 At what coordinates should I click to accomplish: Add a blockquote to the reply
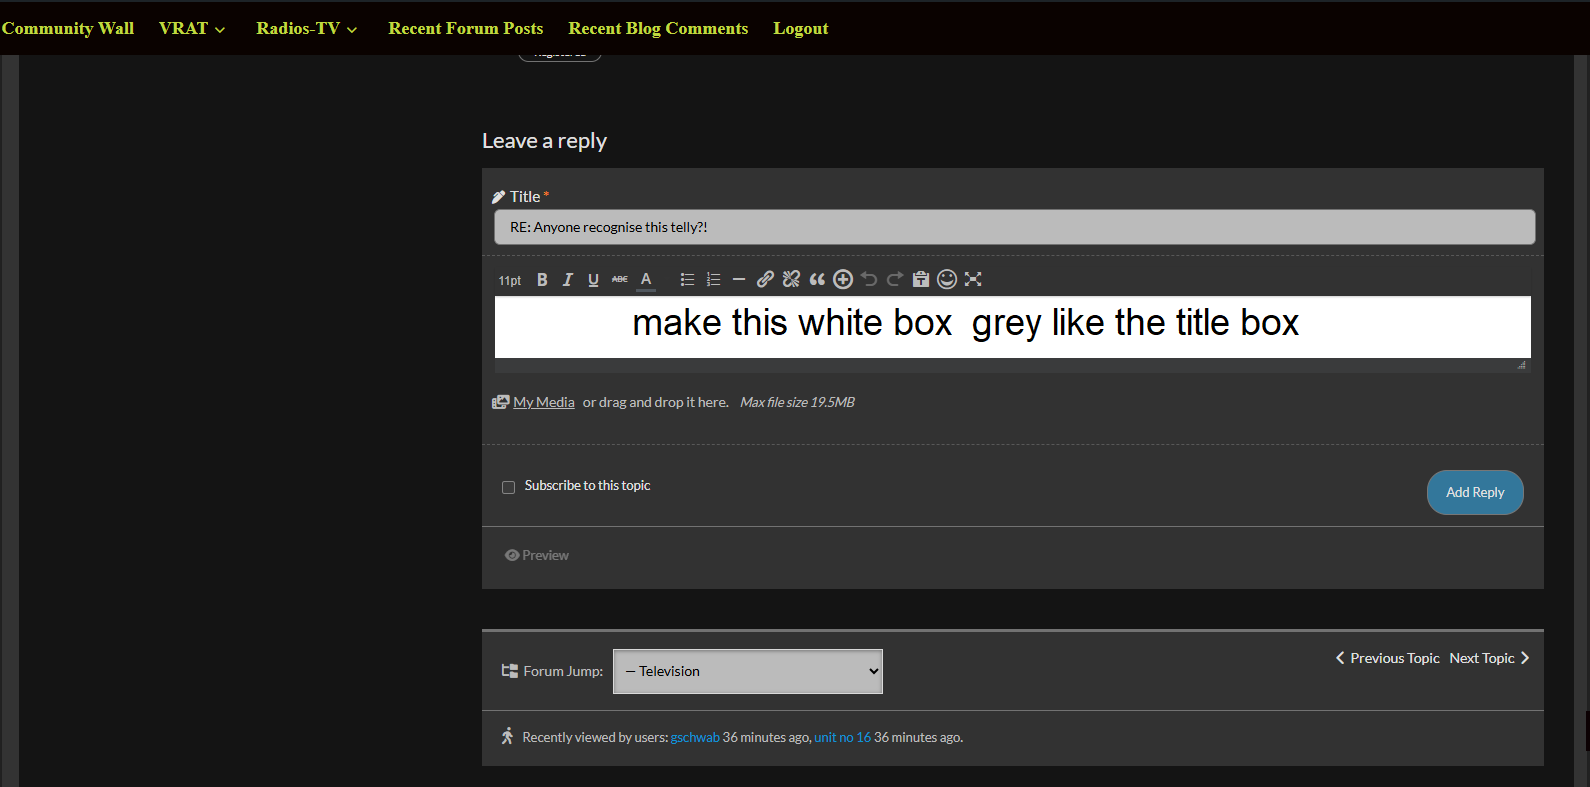coord(817,279)
